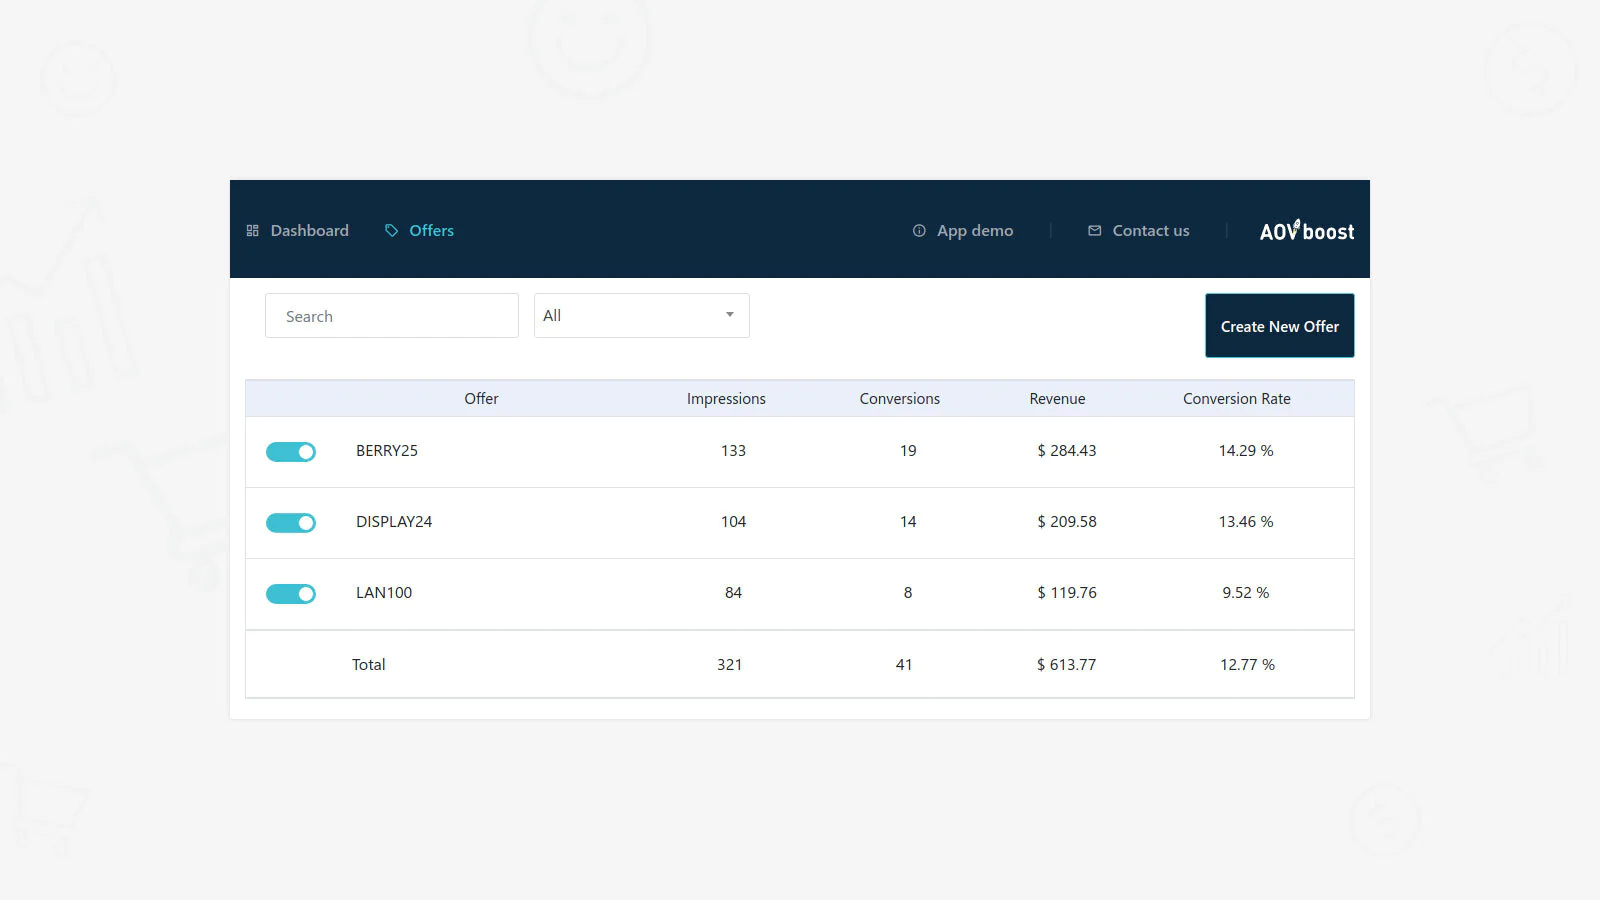Disable the BERRY25 offer toggle

291,452
